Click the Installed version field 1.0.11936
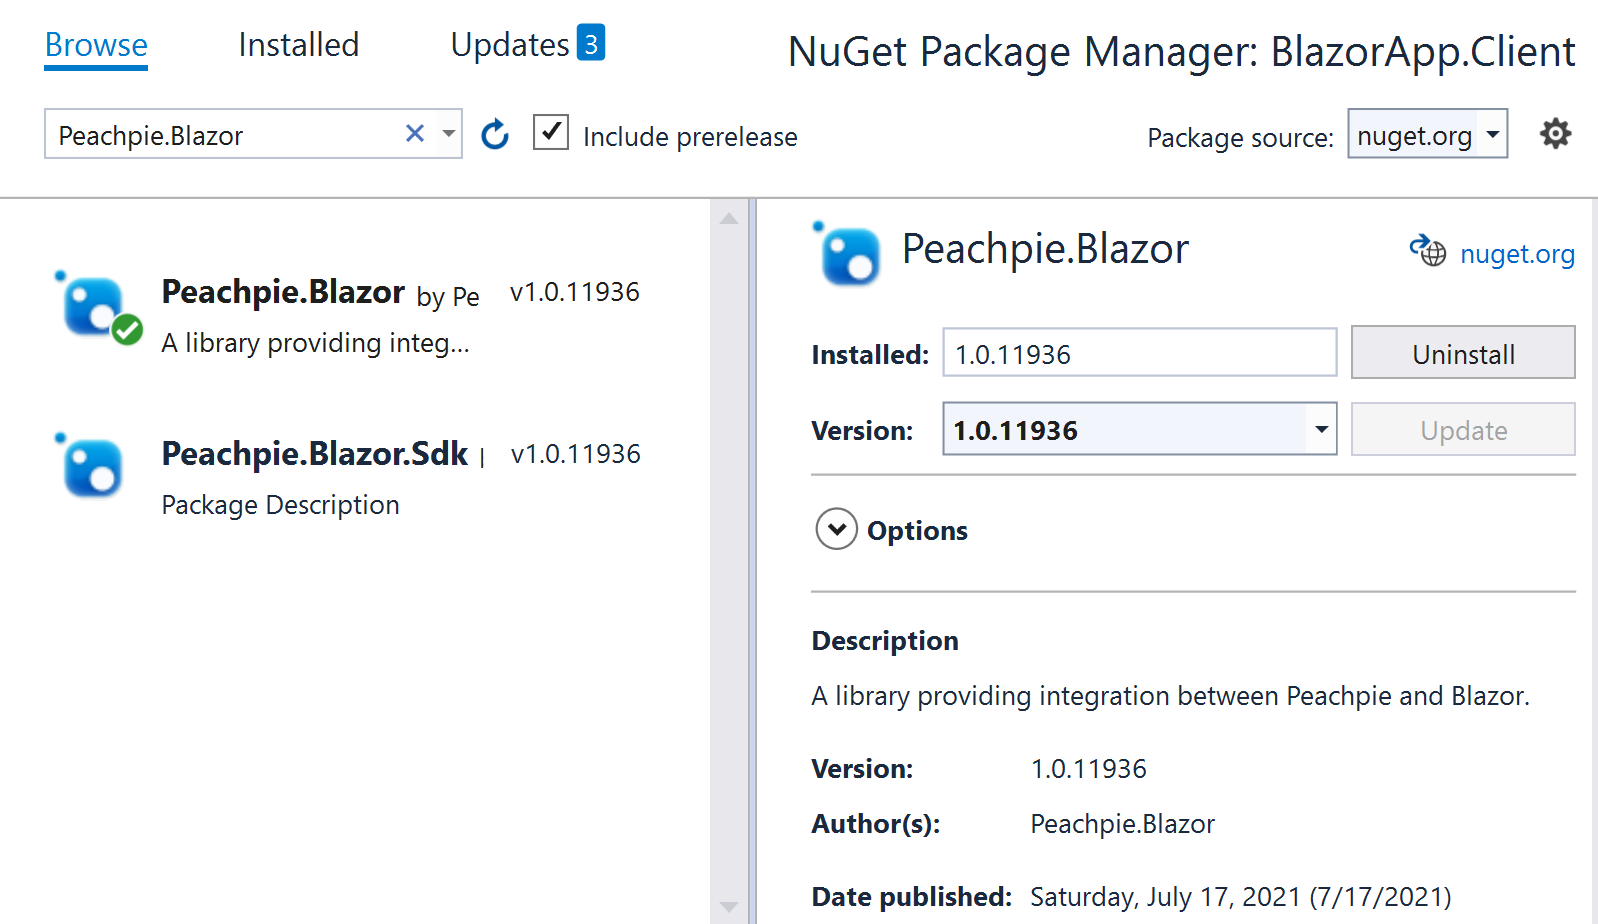The height and width of the screenshot is (924, 1598). 1139,353
